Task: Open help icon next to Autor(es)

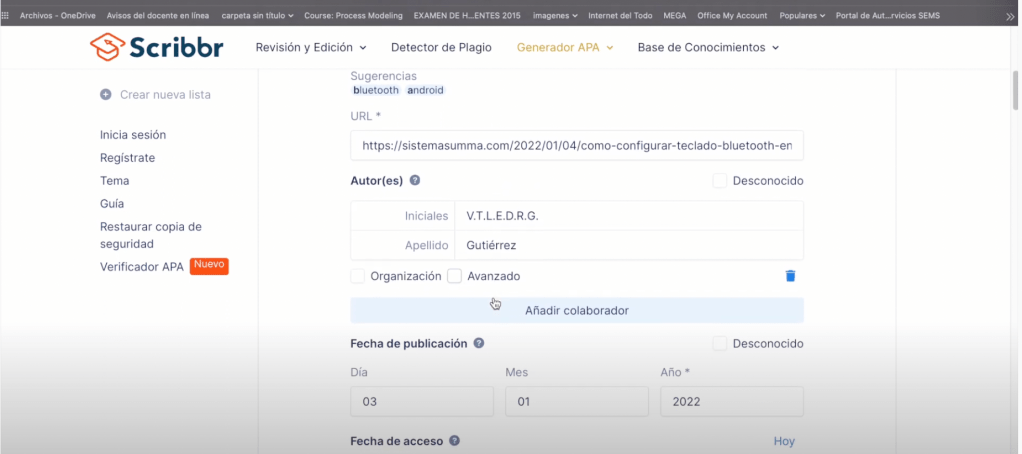Action: tap(414, 181)
